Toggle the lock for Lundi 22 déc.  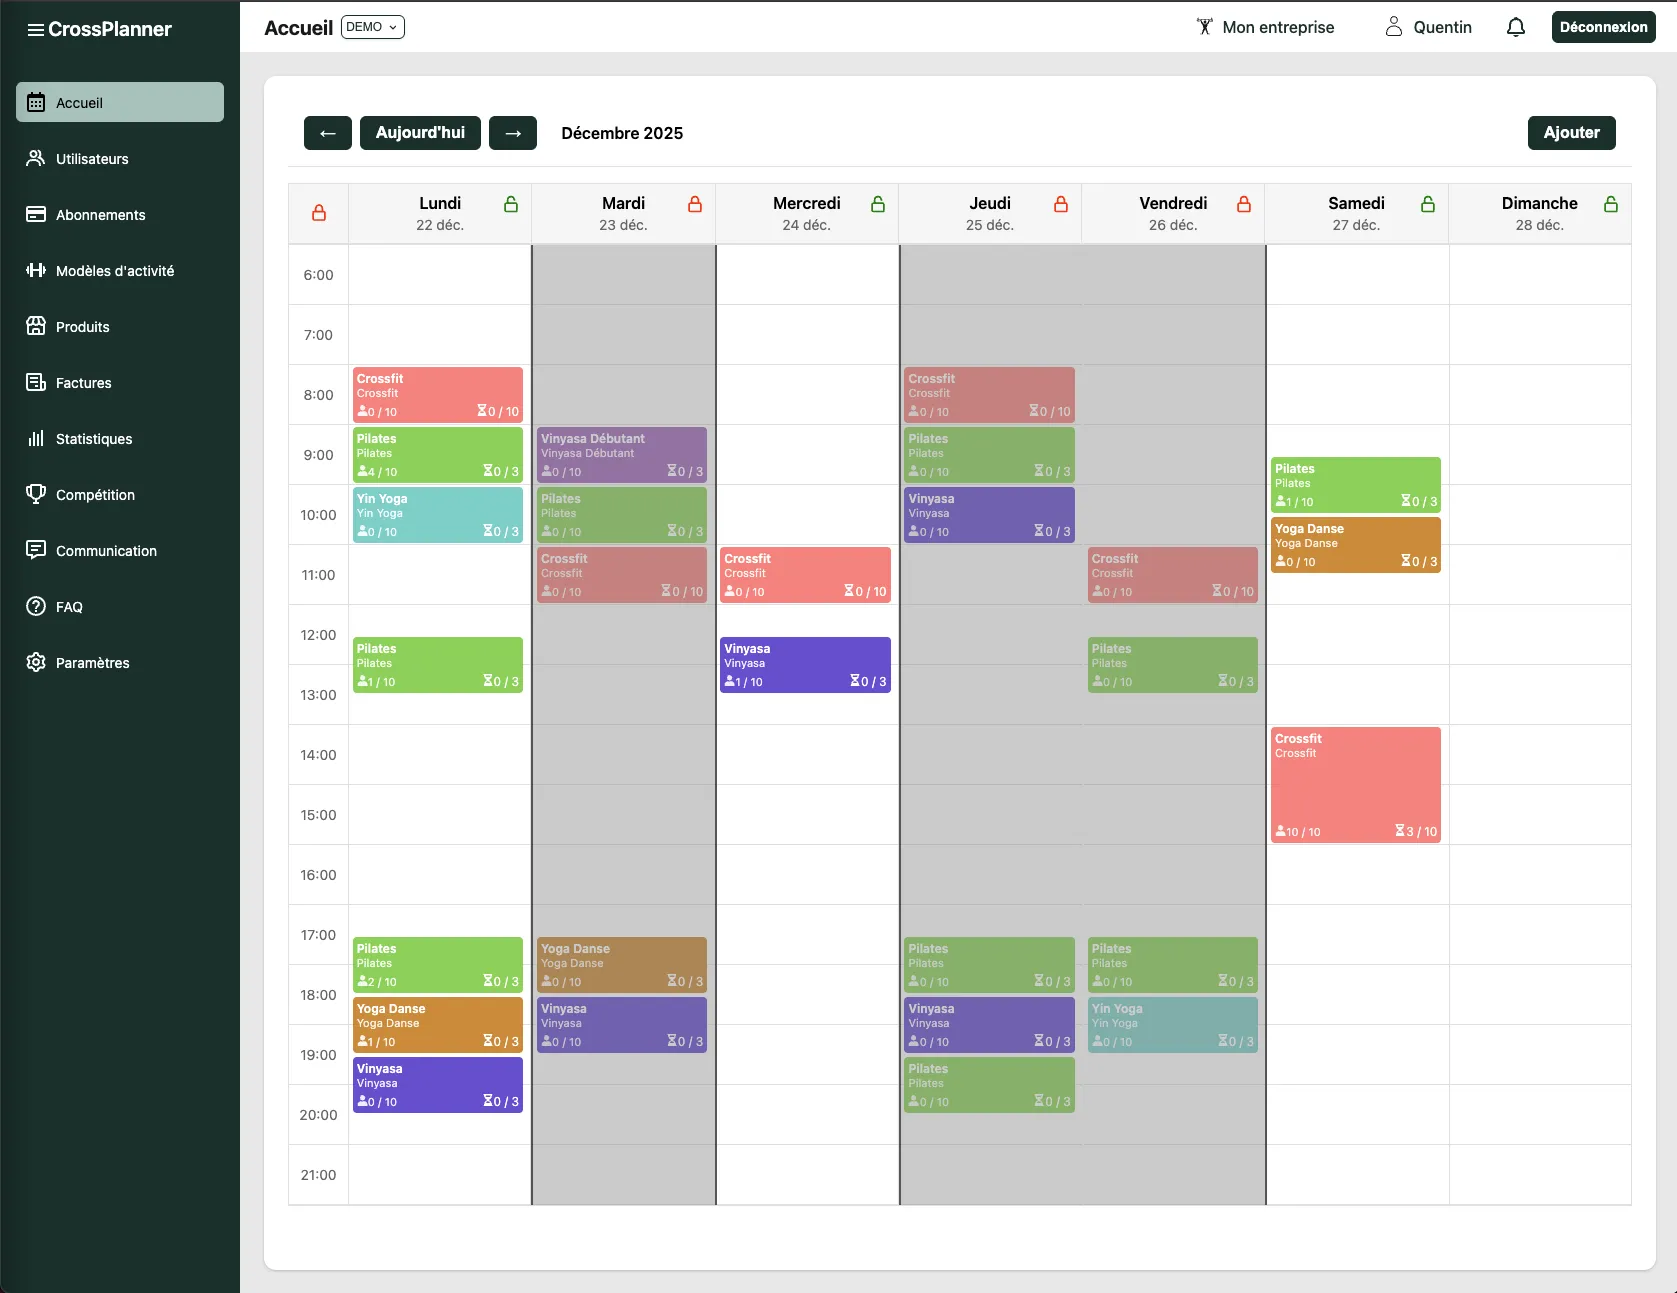511,204
